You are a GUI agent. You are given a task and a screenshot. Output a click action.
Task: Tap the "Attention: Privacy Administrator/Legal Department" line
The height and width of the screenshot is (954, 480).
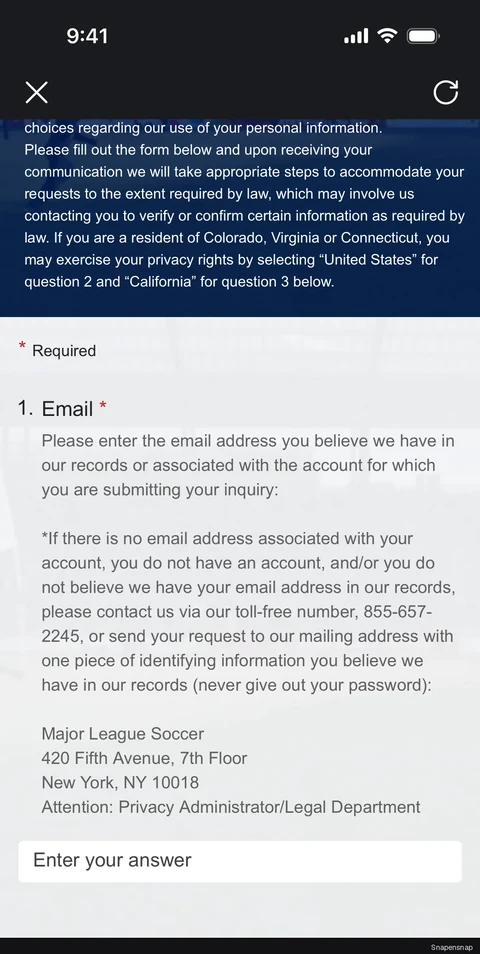pyautogui.click(x=231, y=807)
